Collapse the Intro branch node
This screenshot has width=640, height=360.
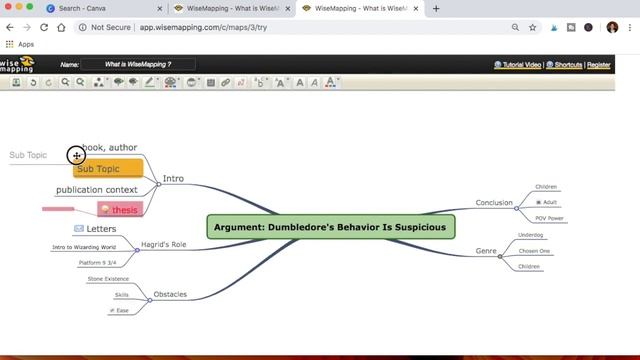[x=159, y=184]
